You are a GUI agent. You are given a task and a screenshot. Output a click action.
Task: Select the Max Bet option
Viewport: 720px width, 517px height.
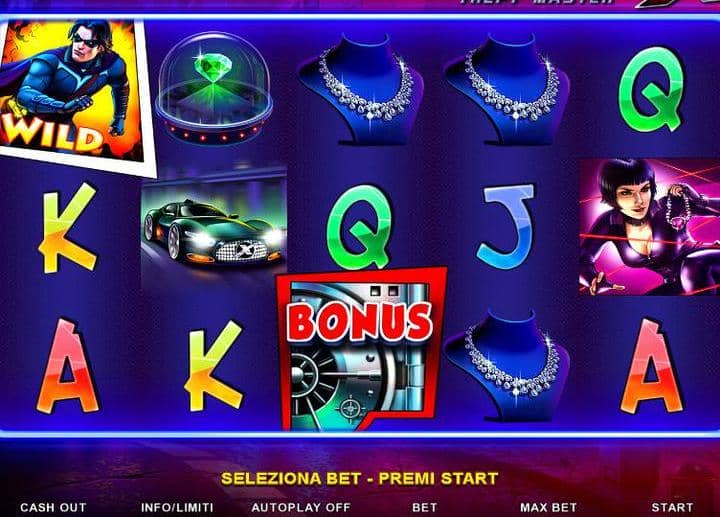(548, 507)
